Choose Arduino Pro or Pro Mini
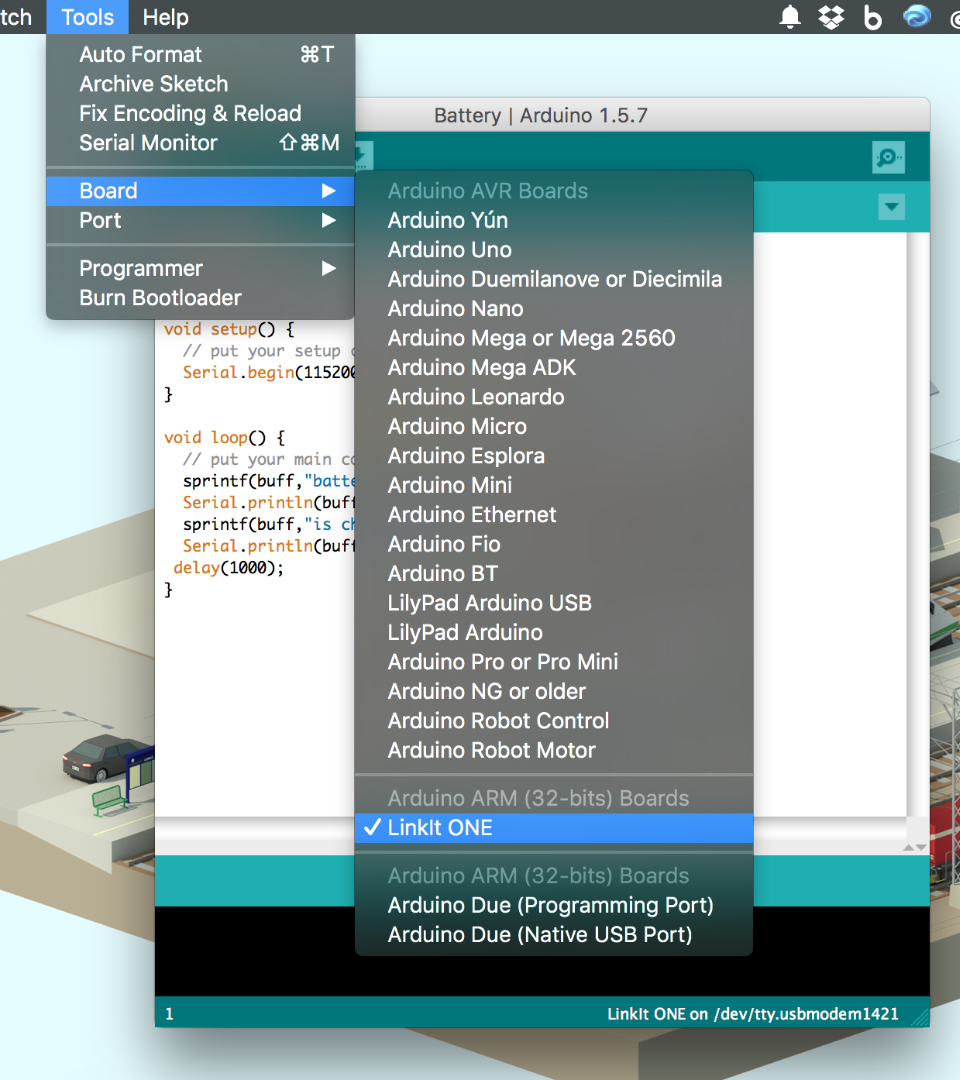 554,663
